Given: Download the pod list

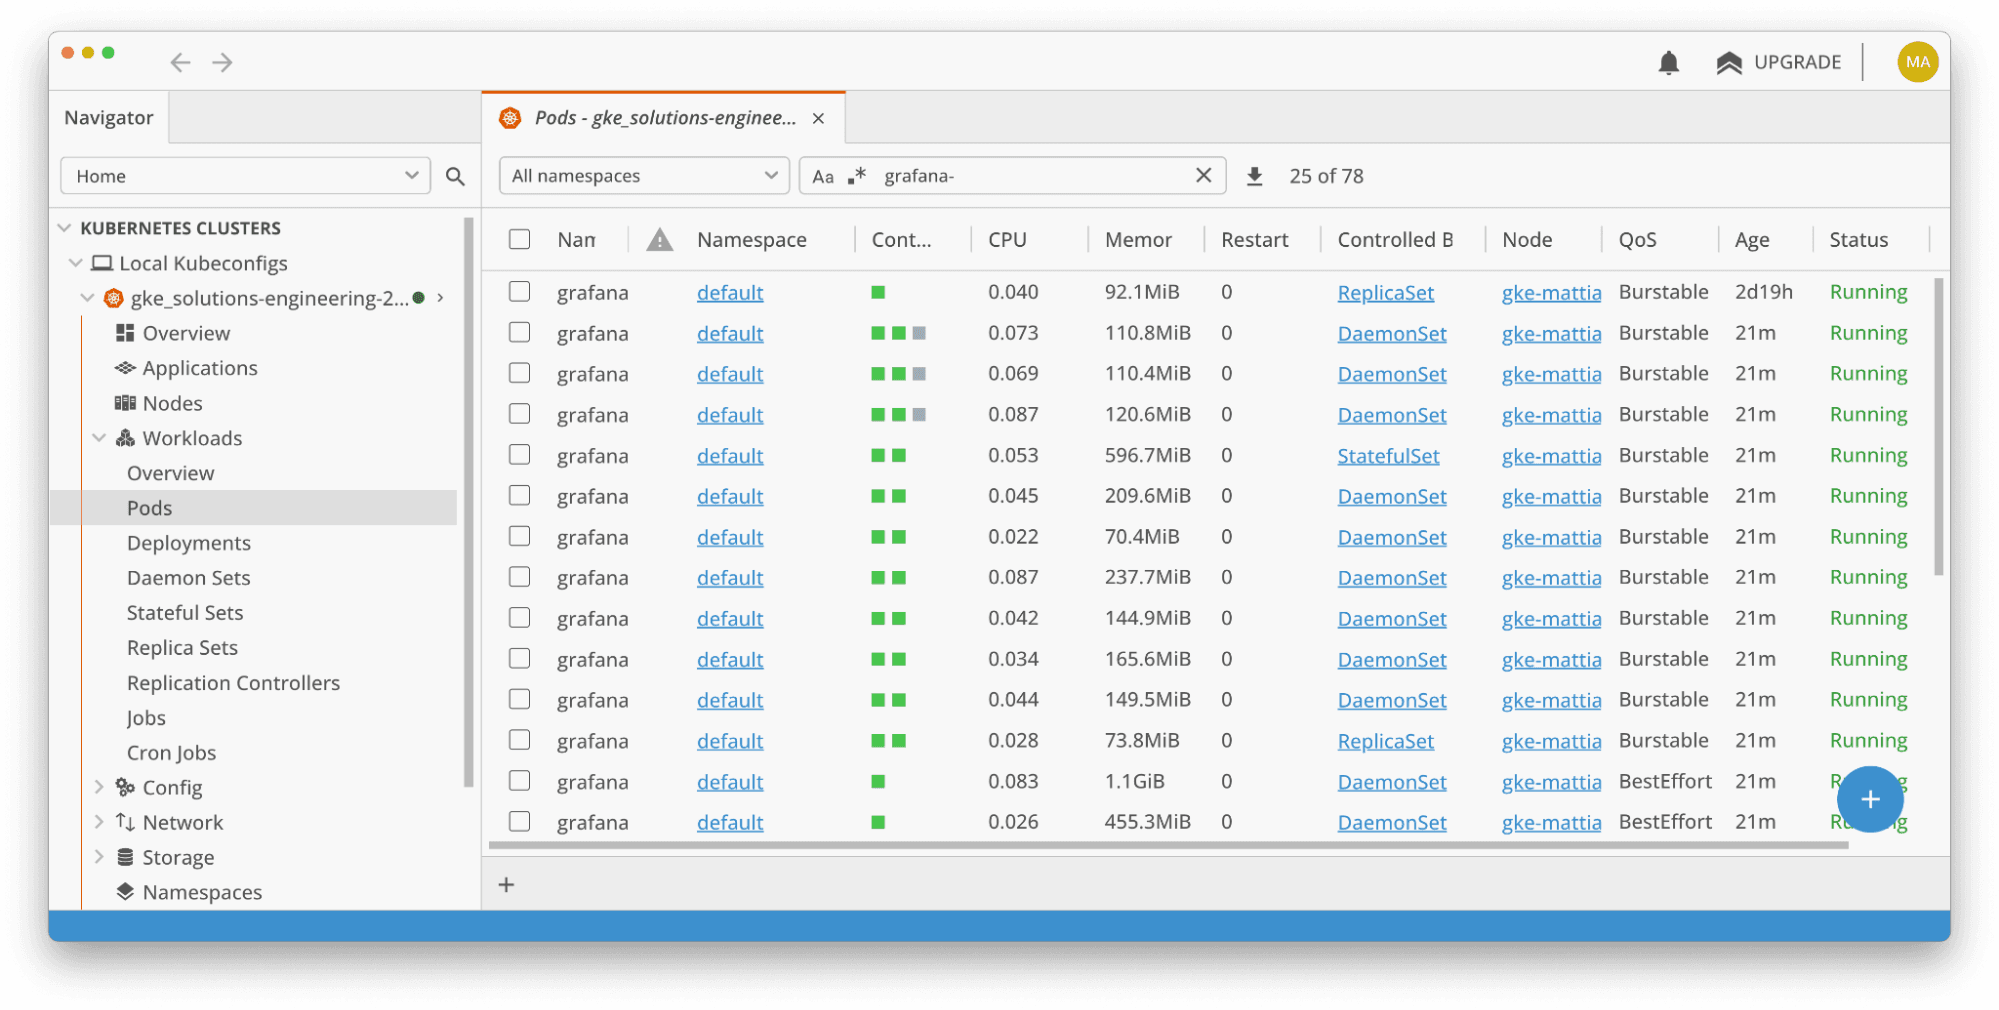Looking at the screenshot, I should [1254, 177].
